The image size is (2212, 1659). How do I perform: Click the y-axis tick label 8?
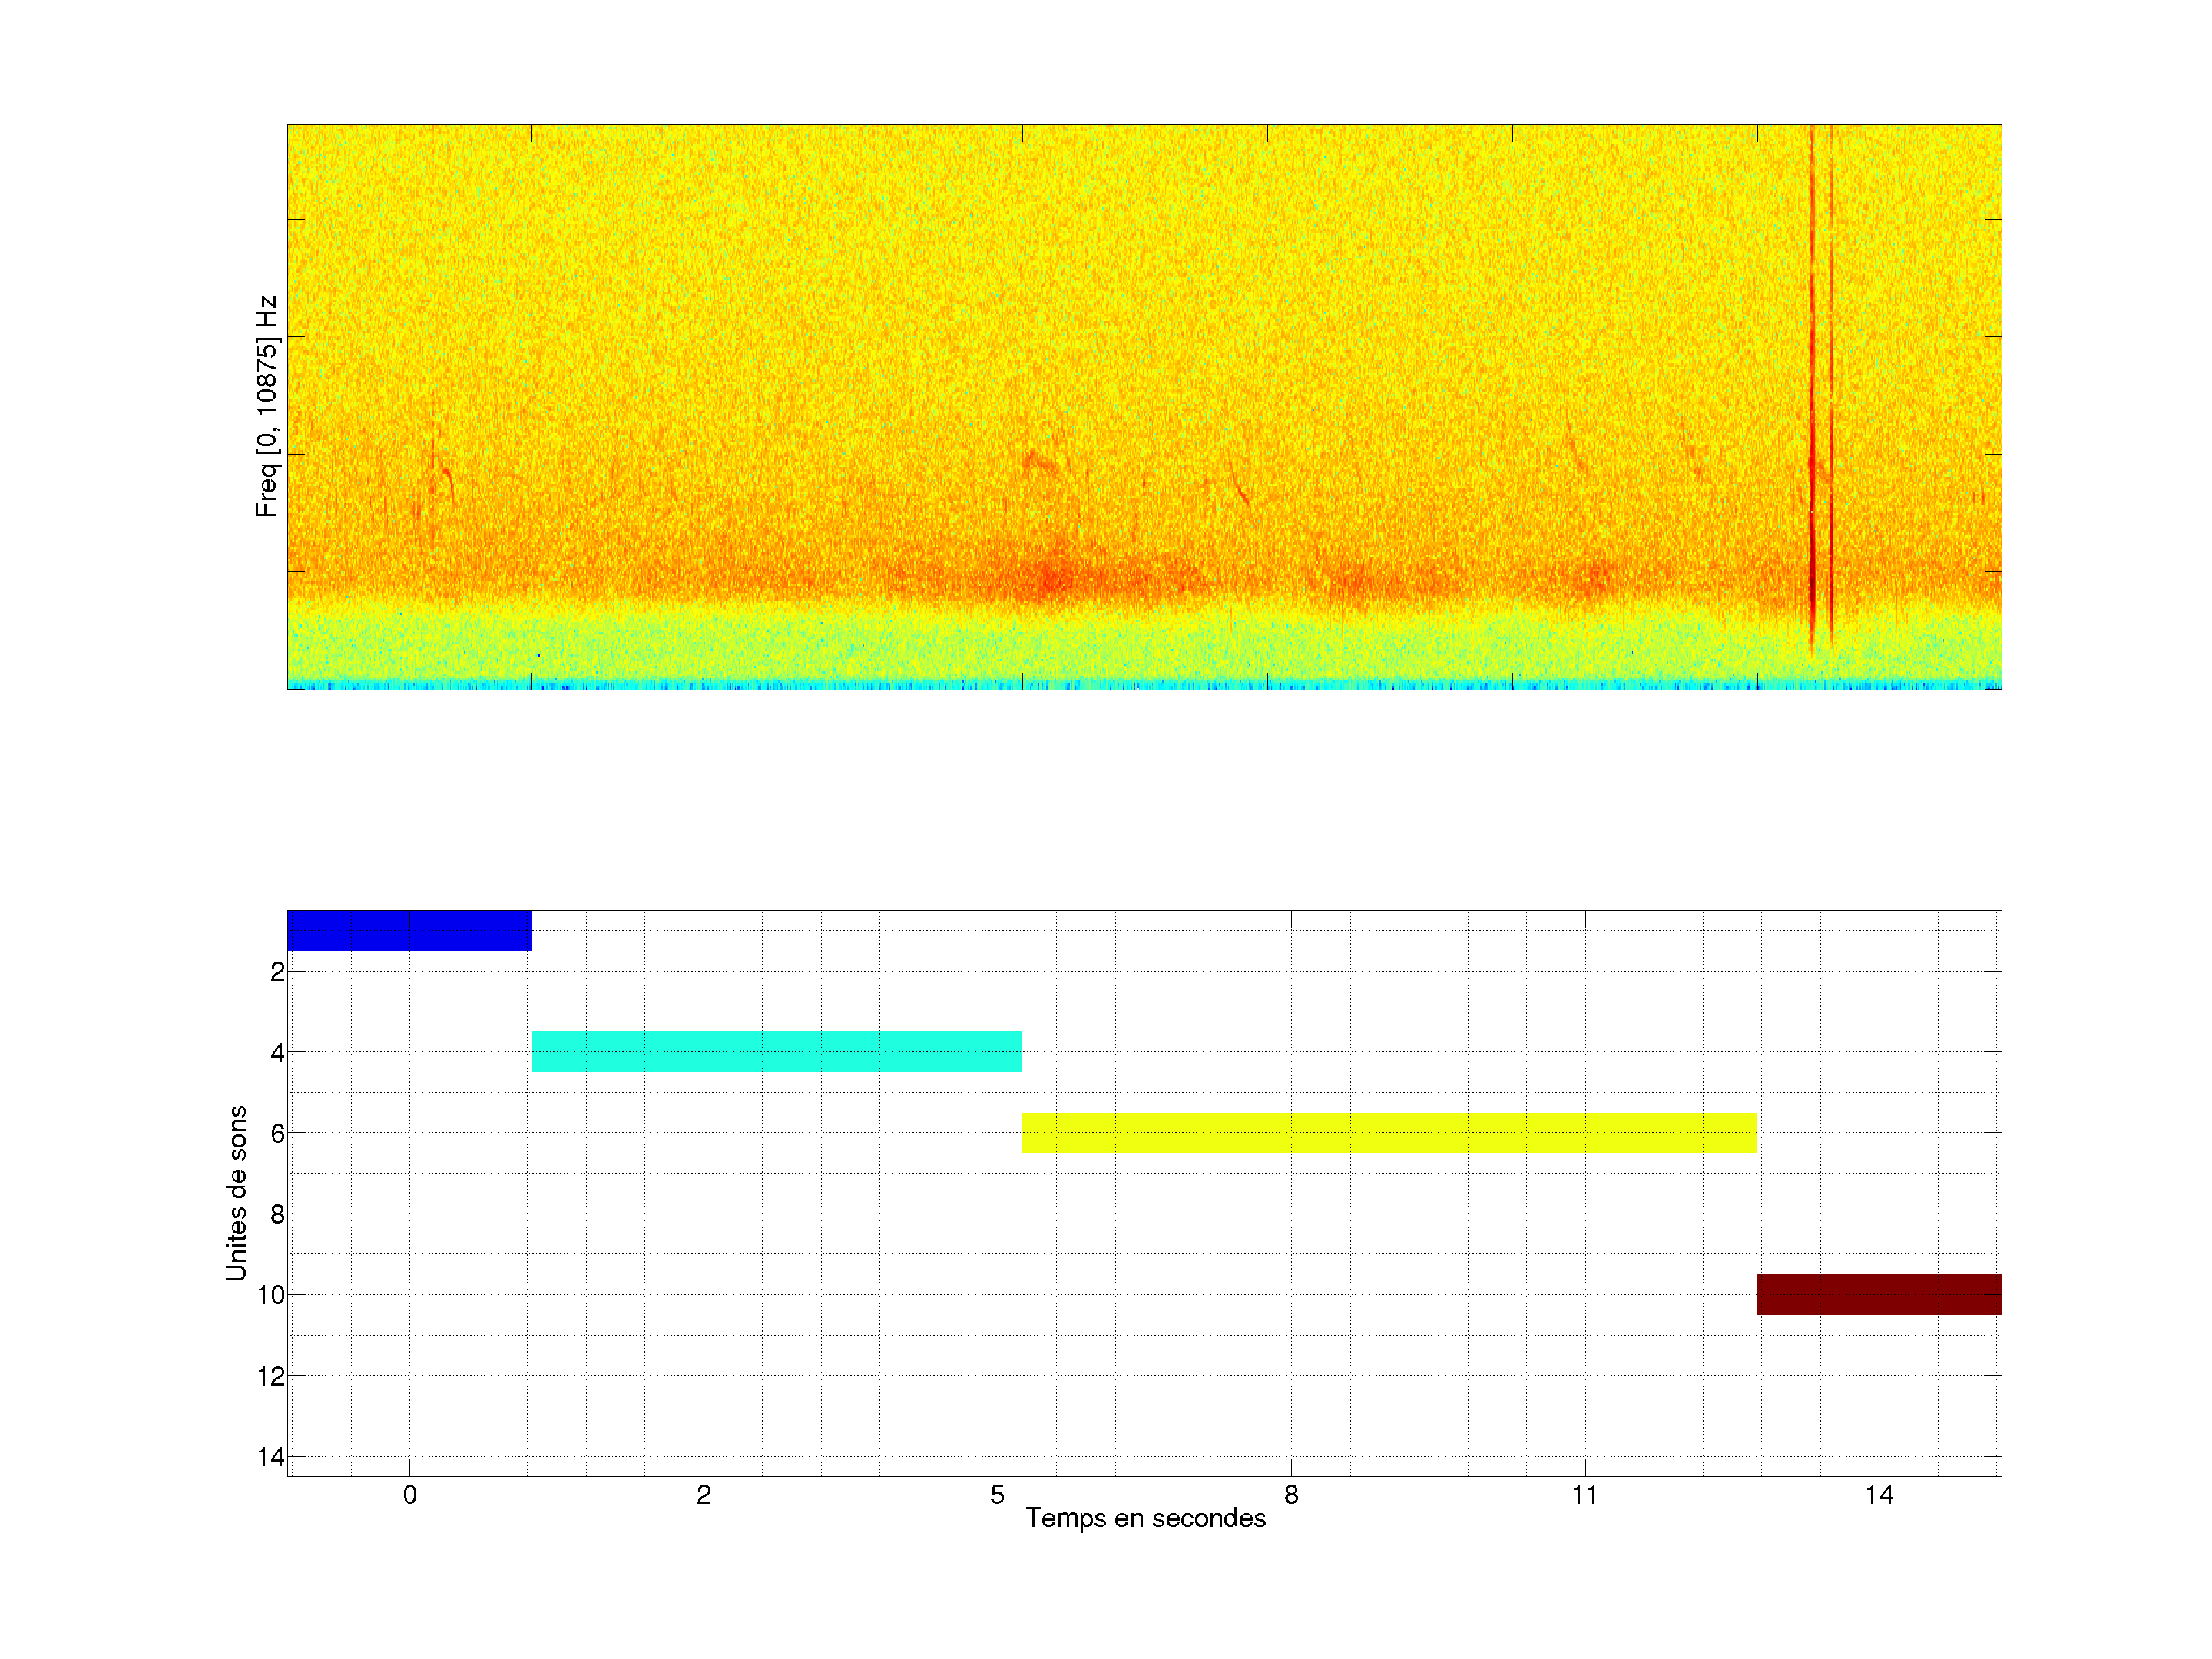pyautogui.click(x=277, y=1214)
